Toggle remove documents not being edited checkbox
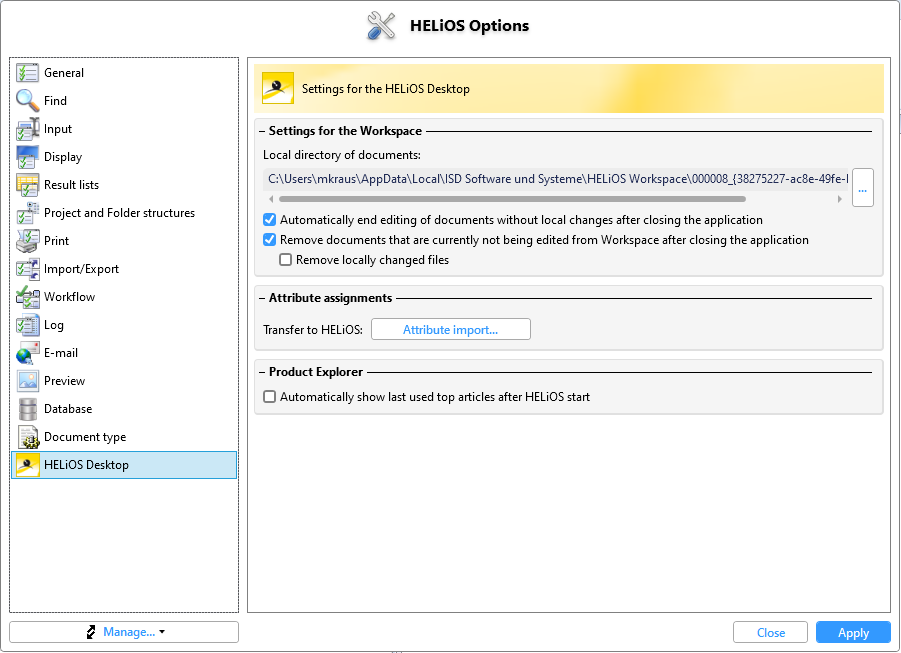This screenshot has width=901, height=653. pos(269,240)
